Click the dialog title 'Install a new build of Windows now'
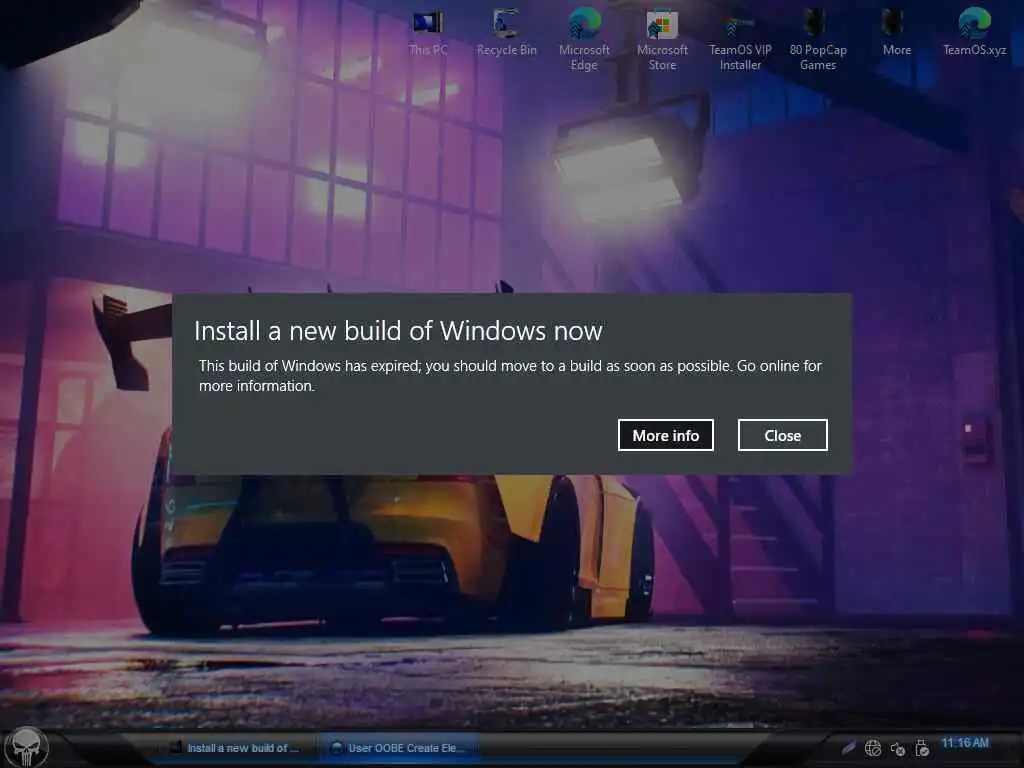 [x=398, y=331]
